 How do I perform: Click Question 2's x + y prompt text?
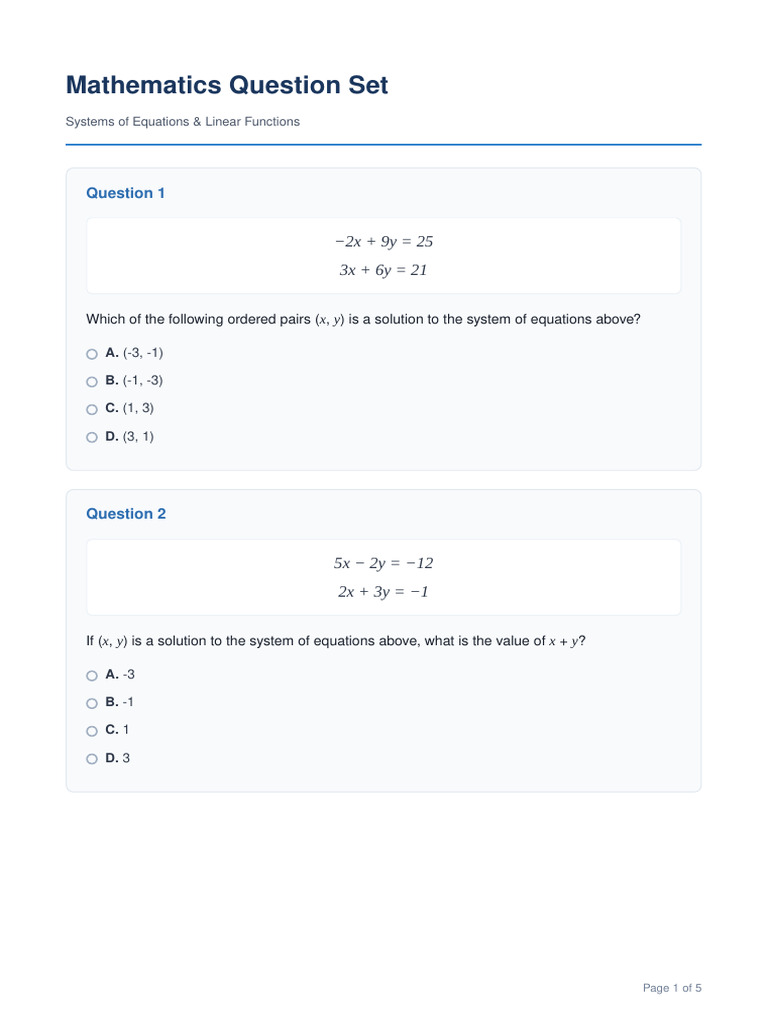point(336,641)
